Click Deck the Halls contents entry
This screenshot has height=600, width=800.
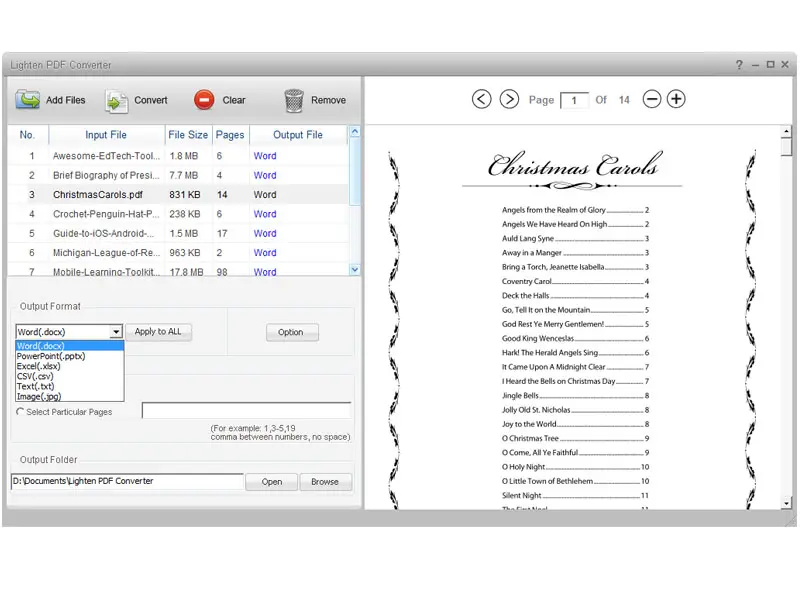575,295
